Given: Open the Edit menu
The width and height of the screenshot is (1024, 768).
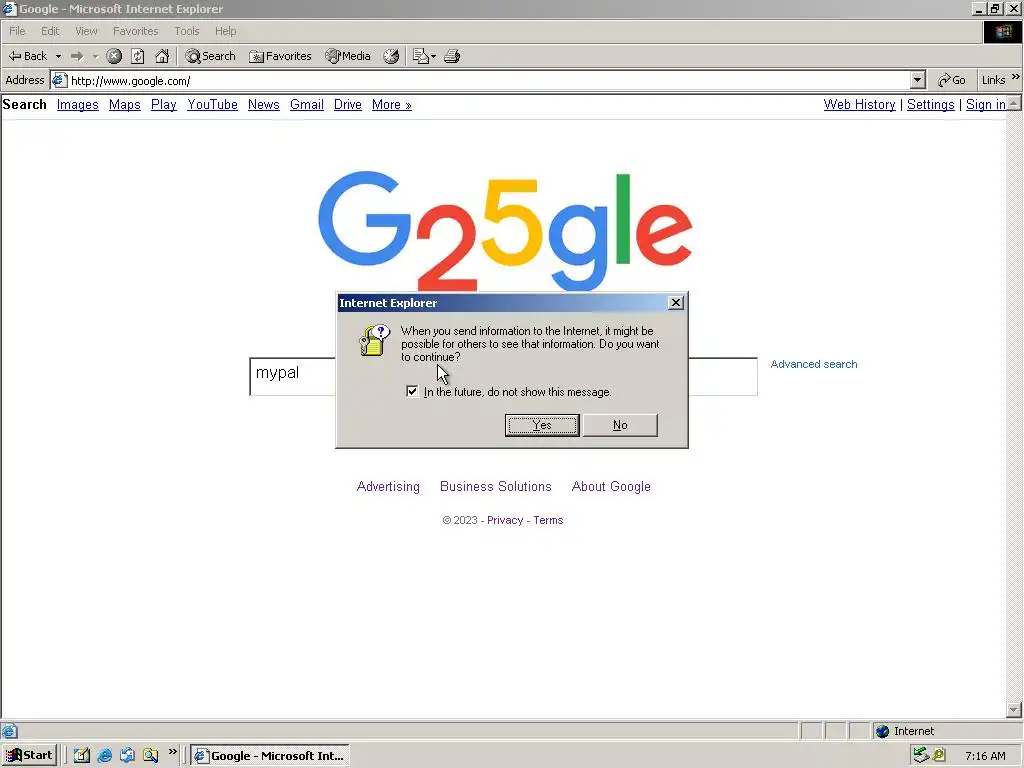Looking at the screenshot, I should [50, 31].
